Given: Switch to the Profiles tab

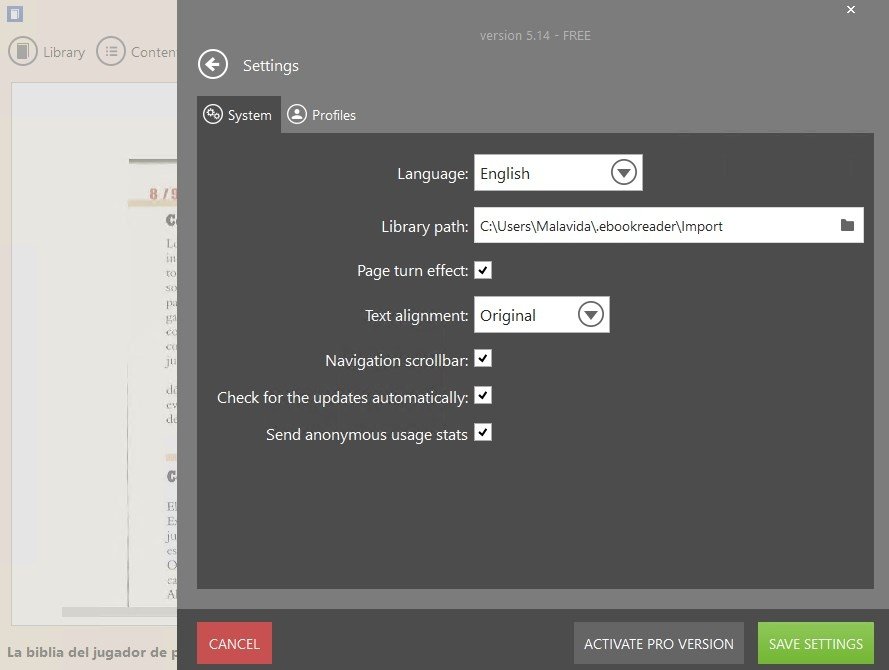Looking at the screenshot, I should point(322,115).
